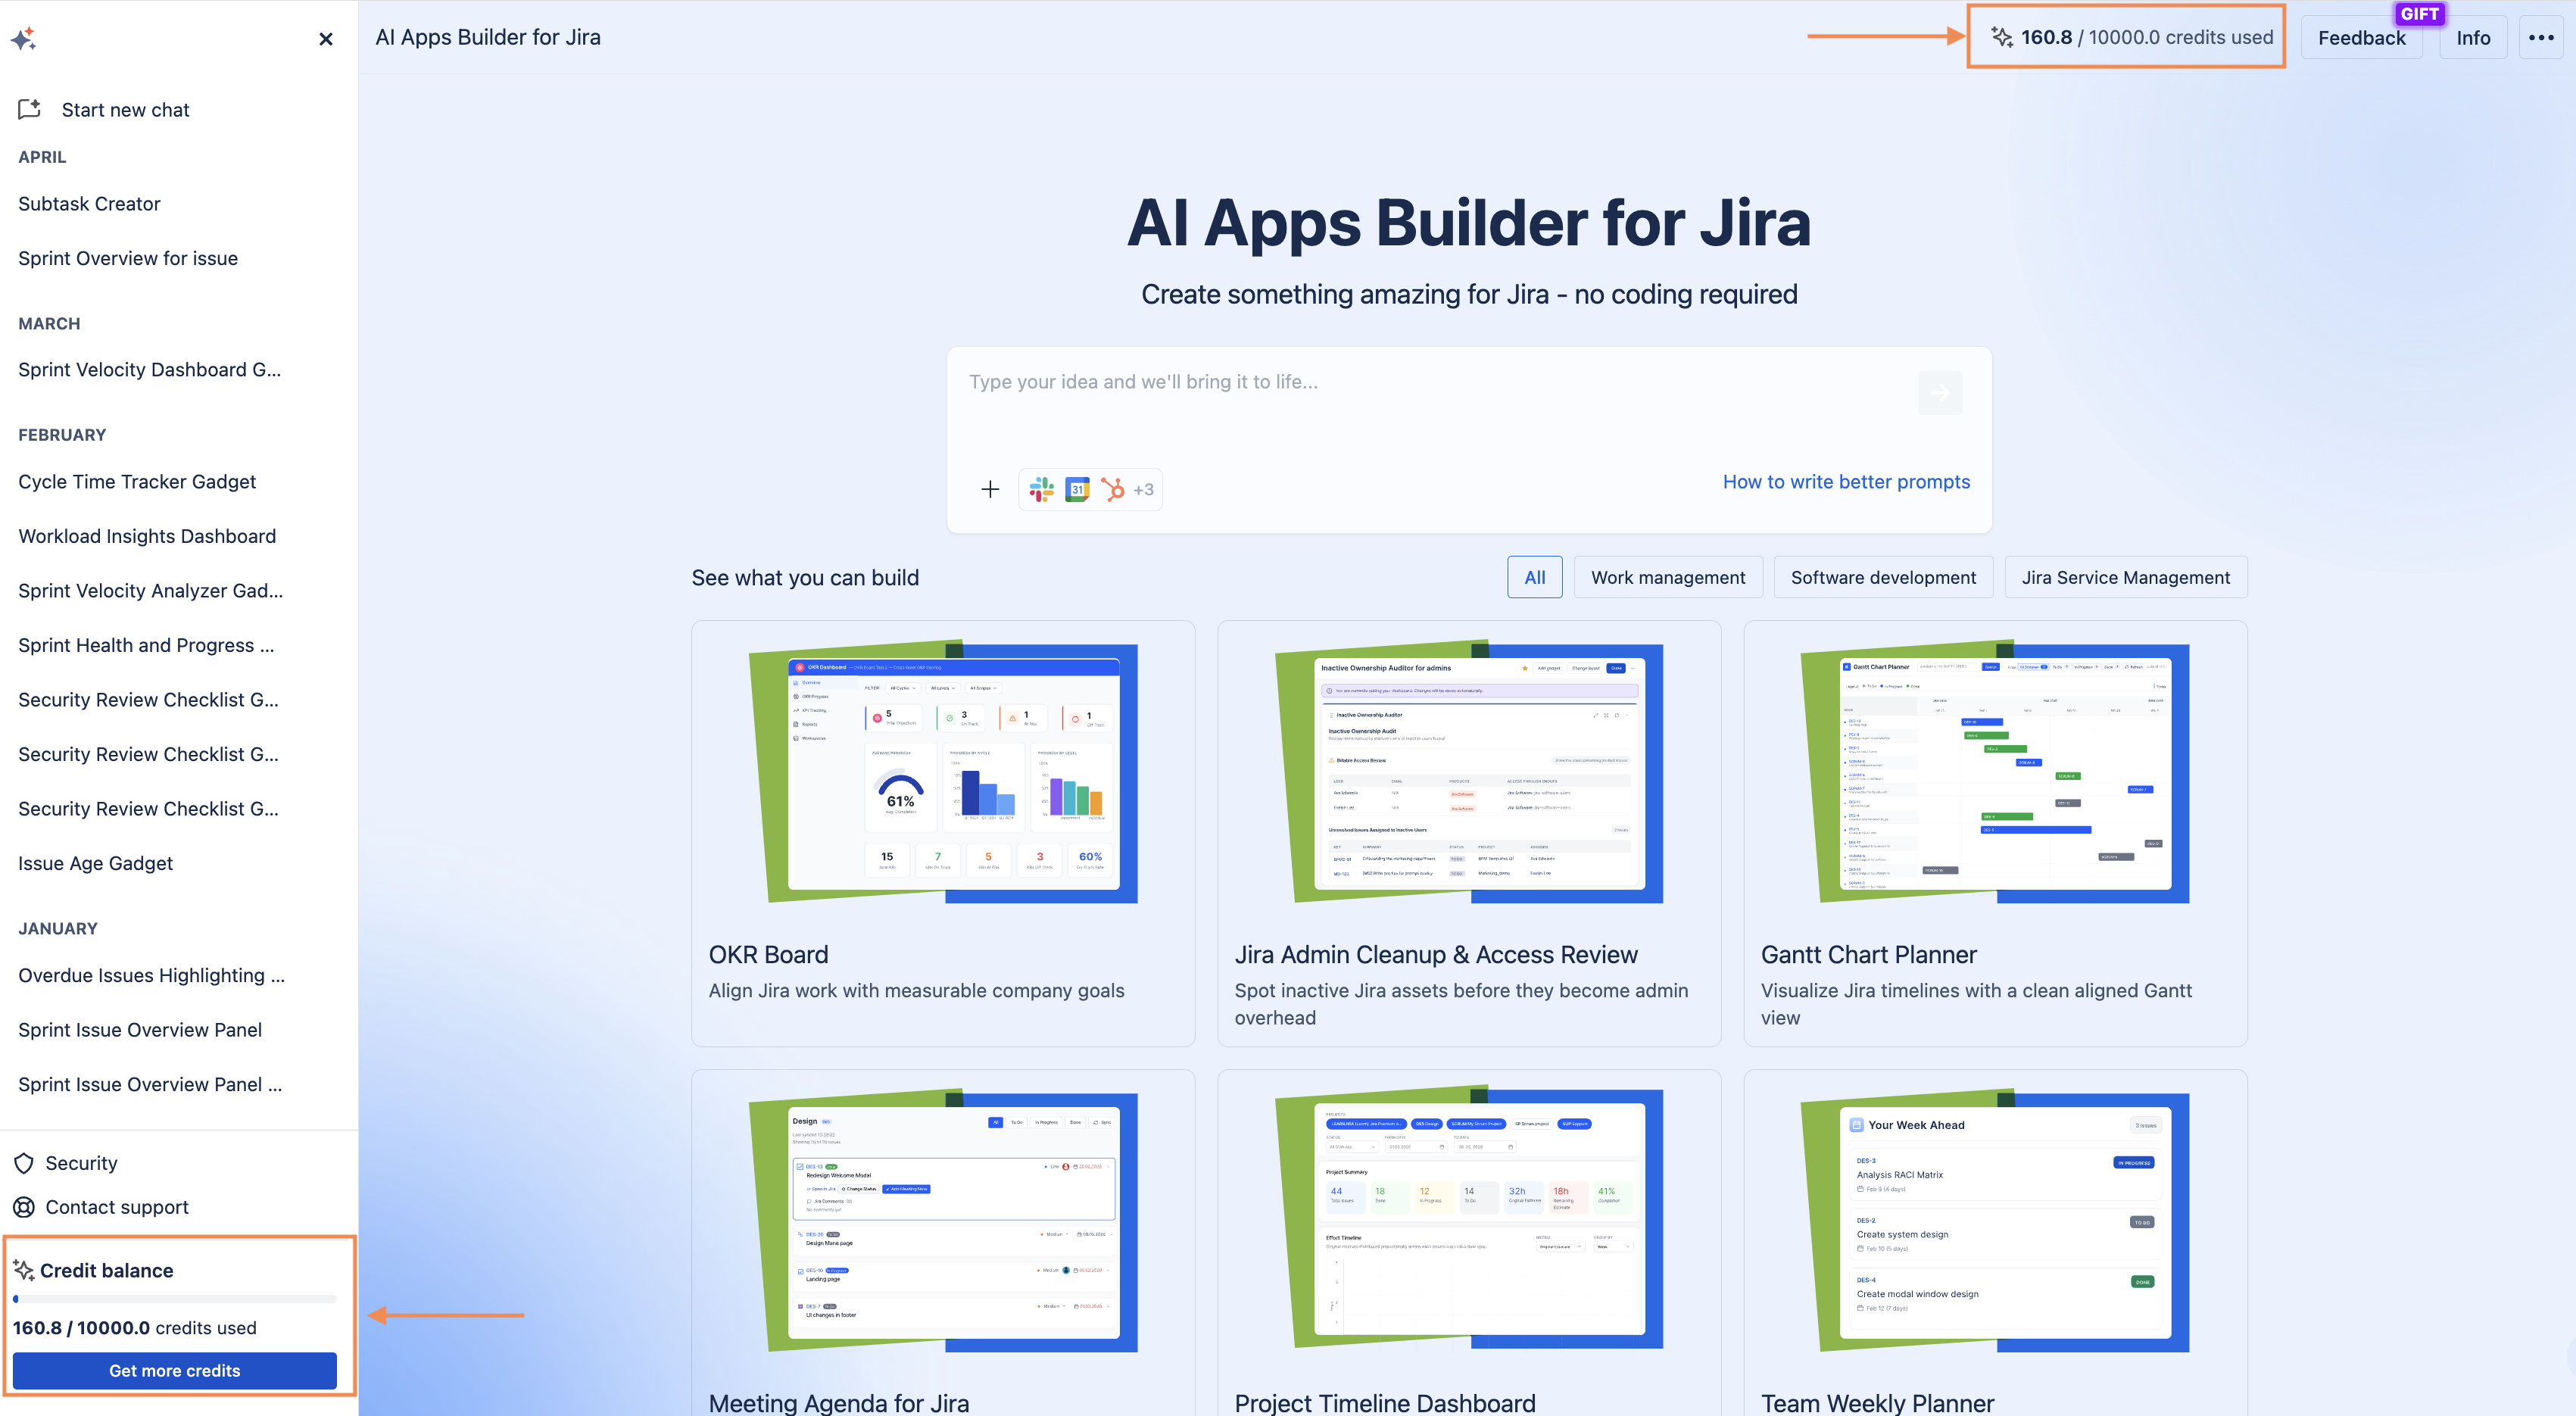
Task: Open the Sprint Velocity Dashboard G... chat
Action: coord(149,369)
